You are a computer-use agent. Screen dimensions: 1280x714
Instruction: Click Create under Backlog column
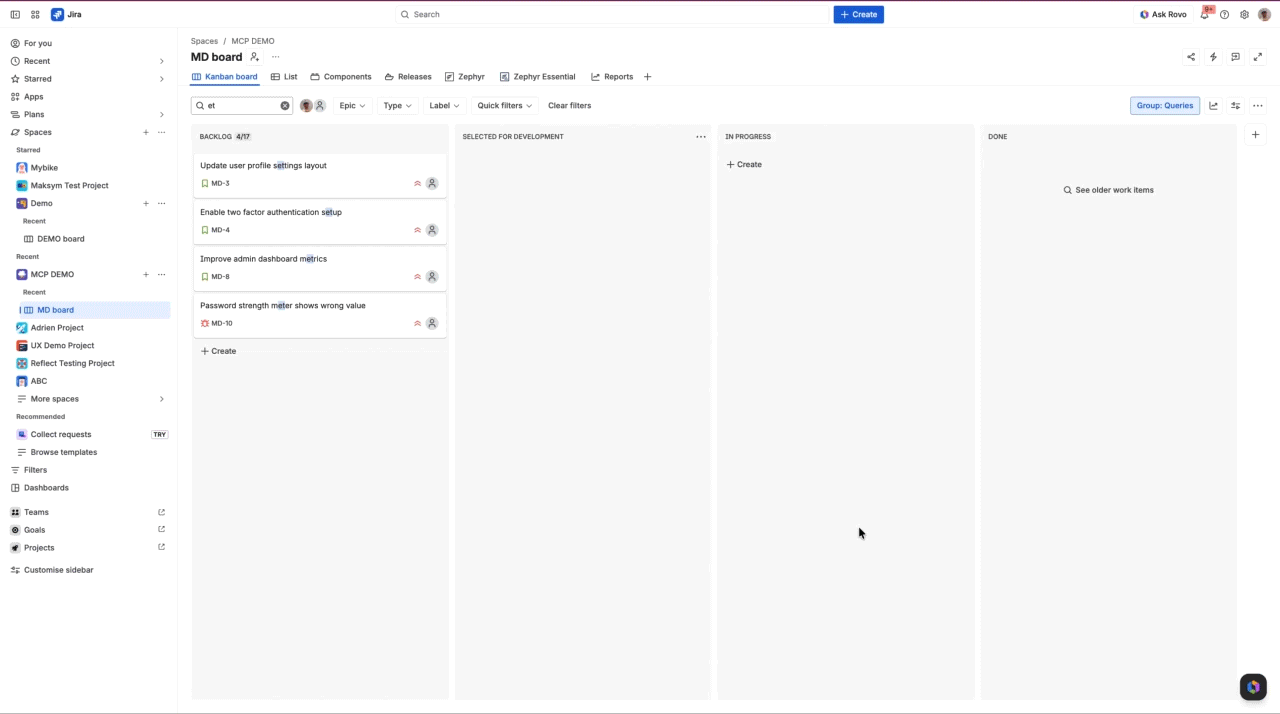point(218,351)
